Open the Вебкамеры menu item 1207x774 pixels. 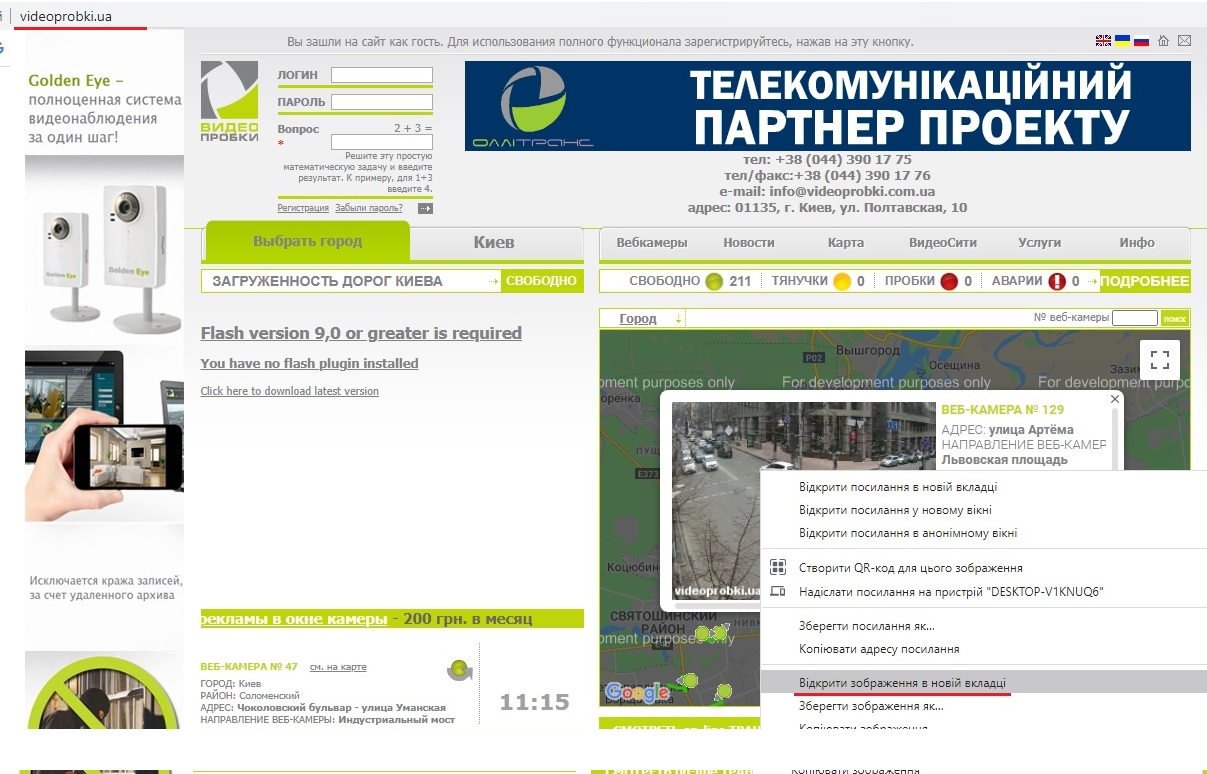point(652,243)
